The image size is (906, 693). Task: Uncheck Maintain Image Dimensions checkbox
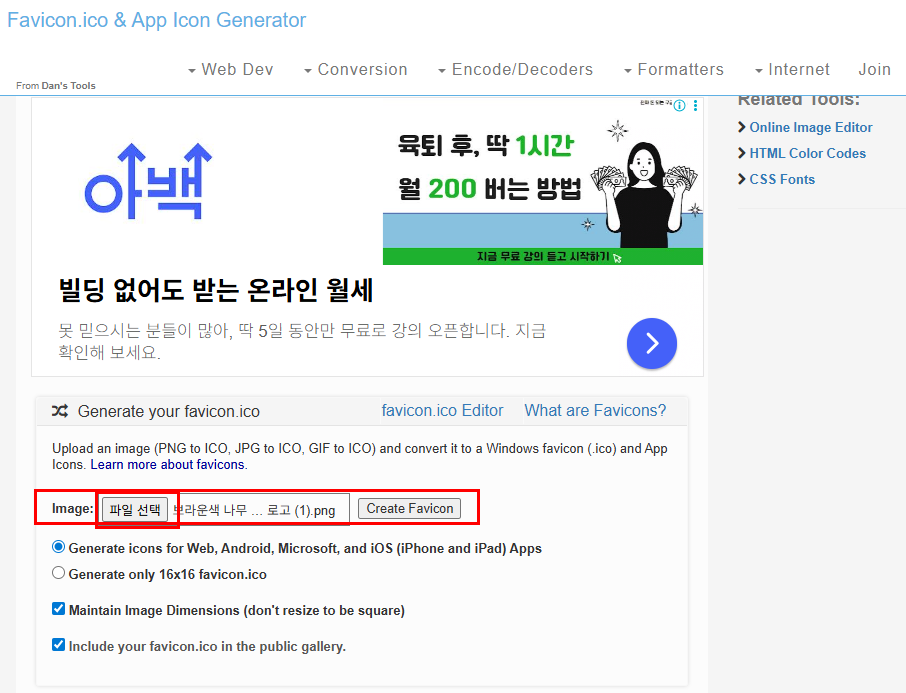[58, 609]
